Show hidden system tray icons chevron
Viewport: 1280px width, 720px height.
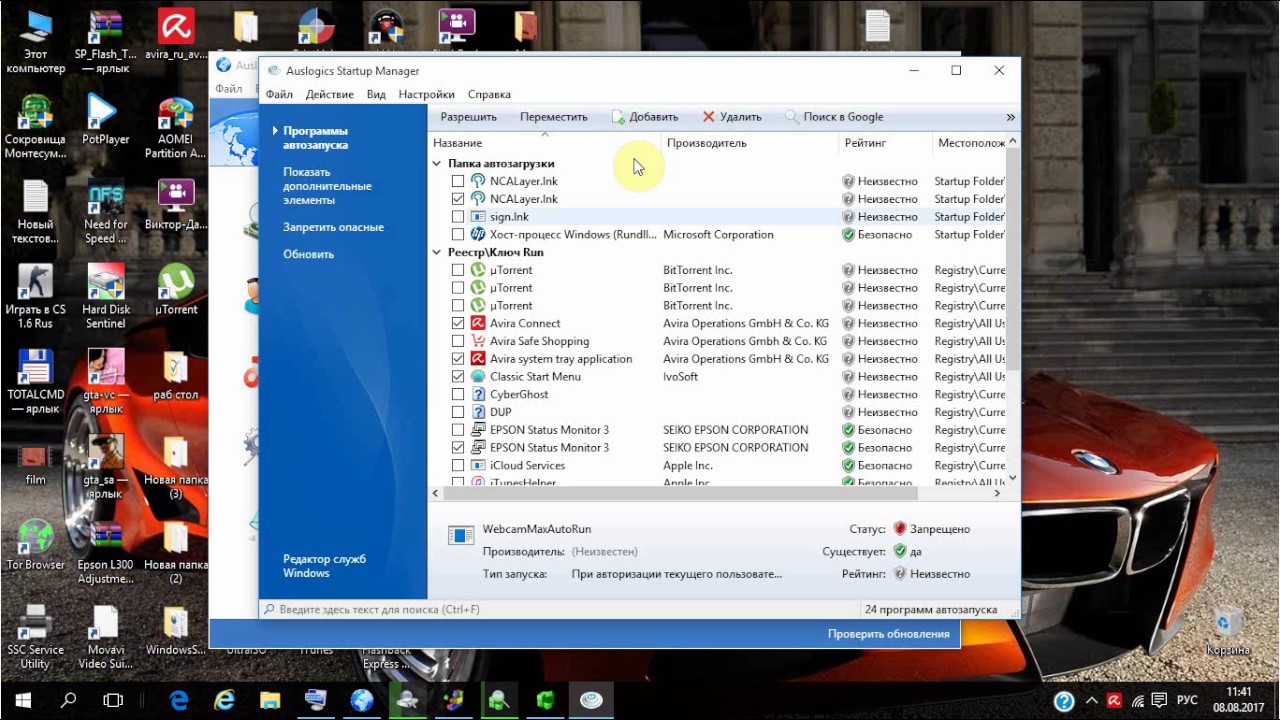tap(1091, 701)
